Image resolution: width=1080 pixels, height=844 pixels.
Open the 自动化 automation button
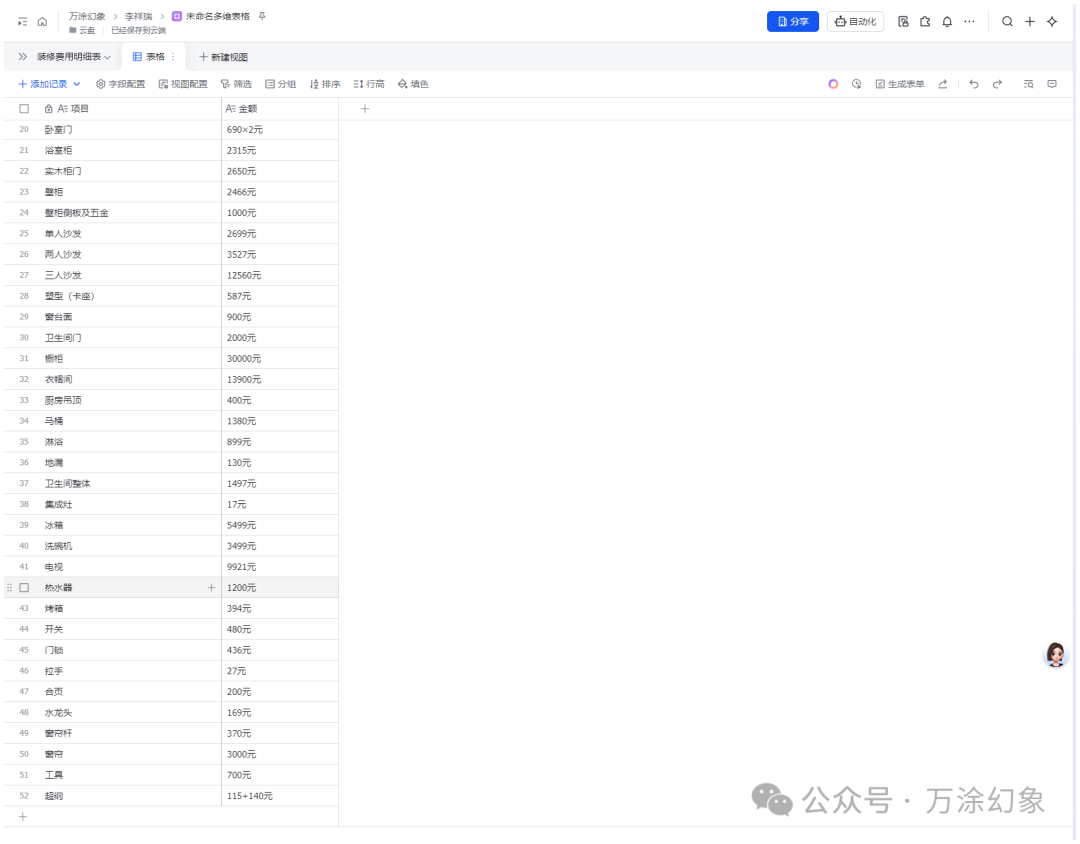855,21
